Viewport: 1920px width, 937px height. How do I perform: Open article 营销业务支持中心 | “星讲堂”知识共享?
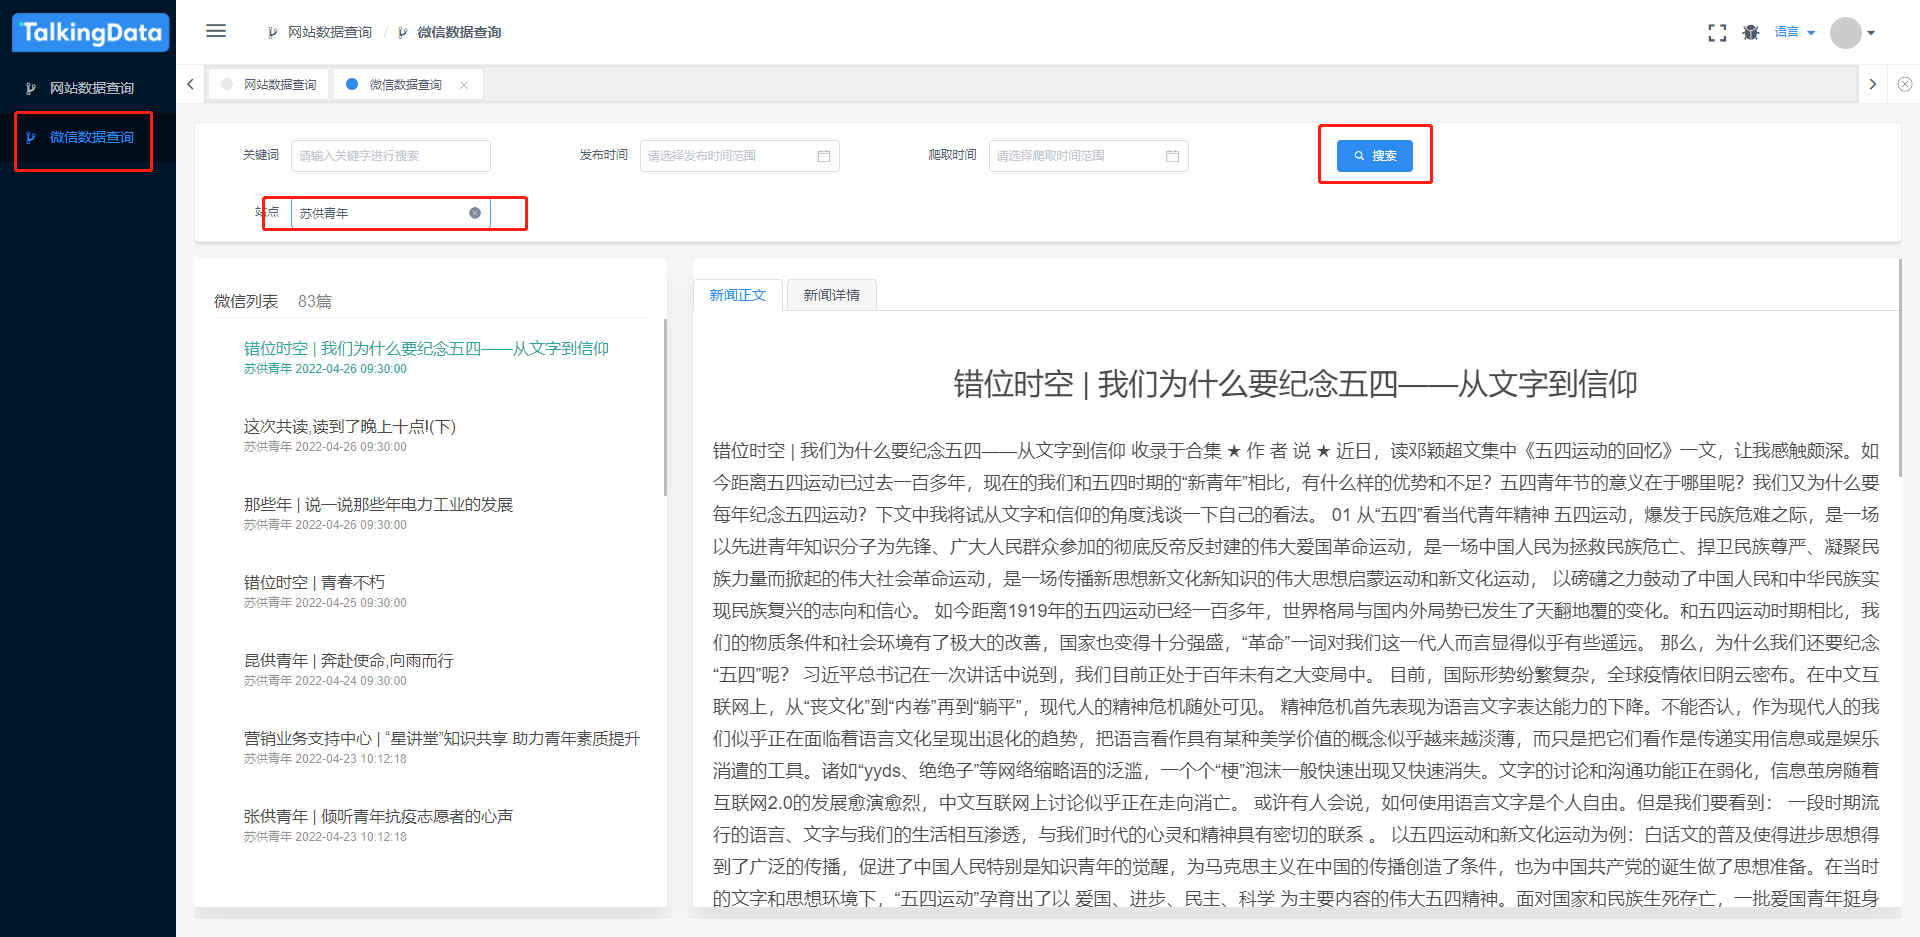(442, 739)
